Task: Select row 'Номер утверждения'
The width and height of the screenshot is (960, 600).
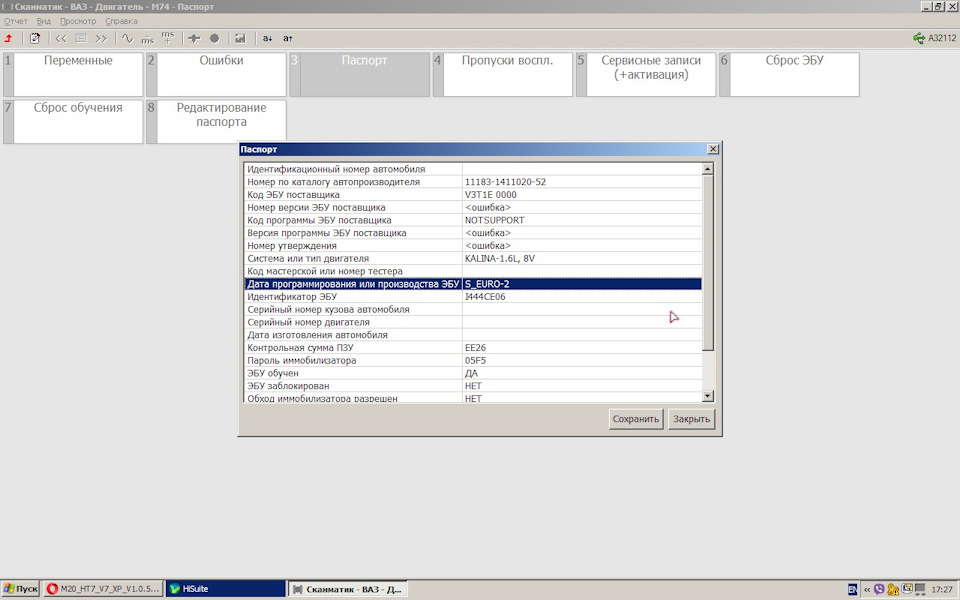Action: (473, 246)
